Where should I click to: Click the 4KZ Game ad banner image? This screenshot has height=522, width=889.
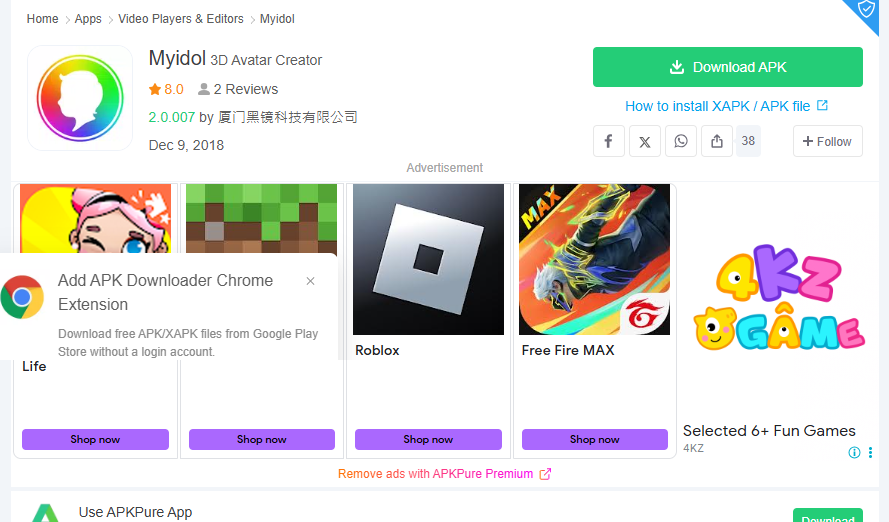779,297
